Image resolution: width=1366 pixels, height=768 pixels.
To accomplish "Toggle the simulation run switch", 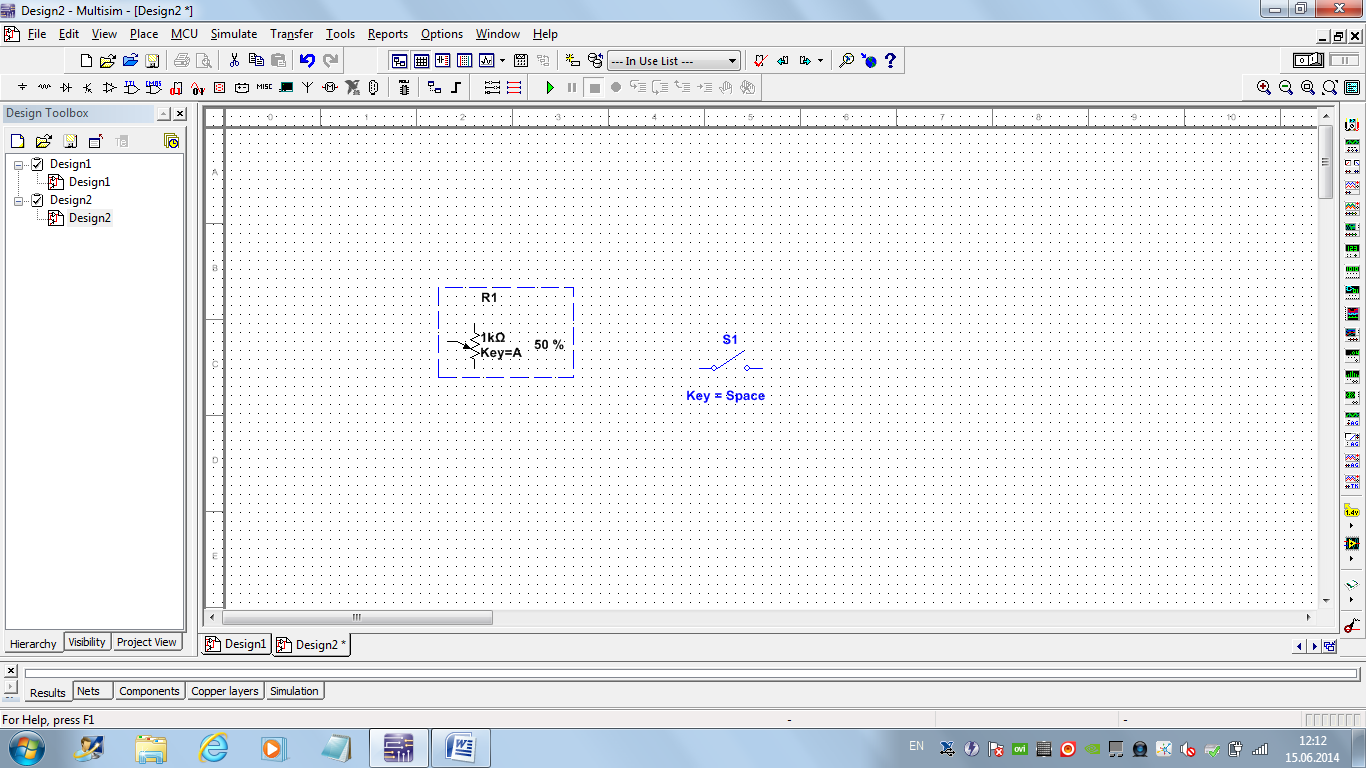I will [1309, 61].
